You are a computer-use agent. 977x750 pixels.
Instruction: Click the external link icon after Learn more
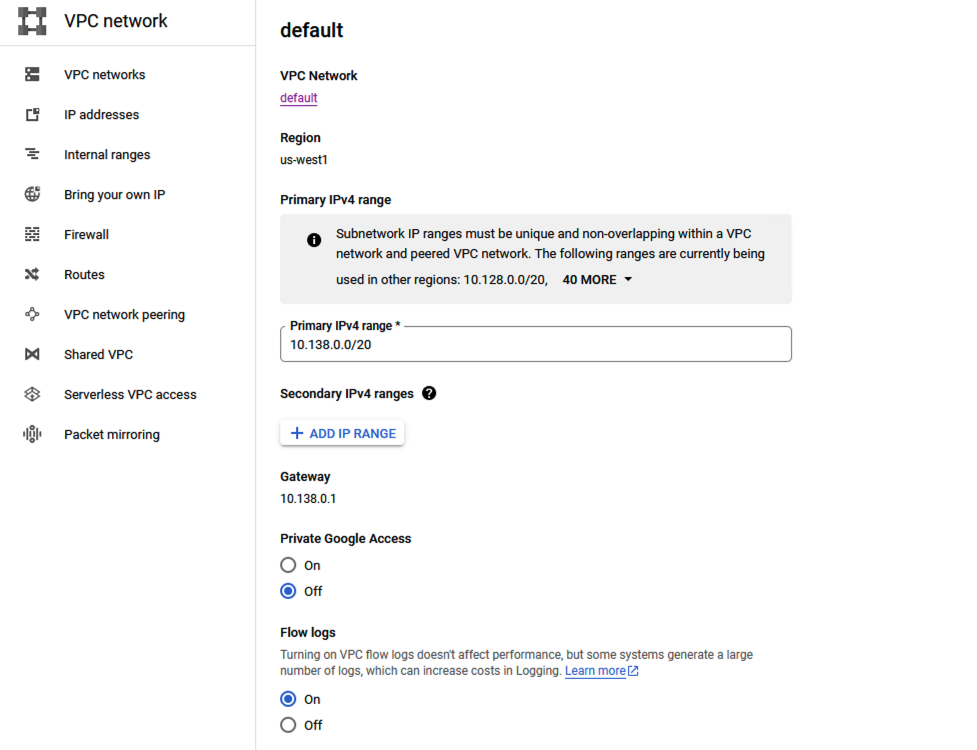pyautogui.click(x=633, y=671)
